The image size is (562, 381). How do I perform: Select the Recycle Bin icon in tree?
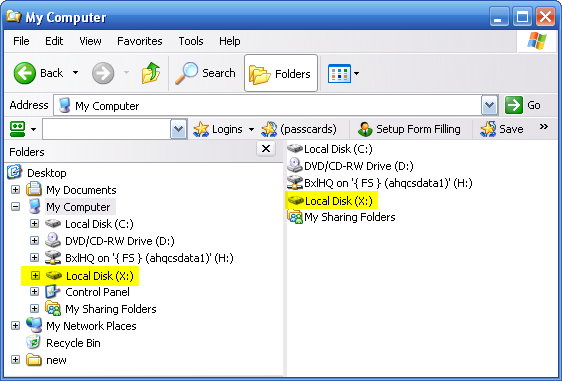click(33, 342)
